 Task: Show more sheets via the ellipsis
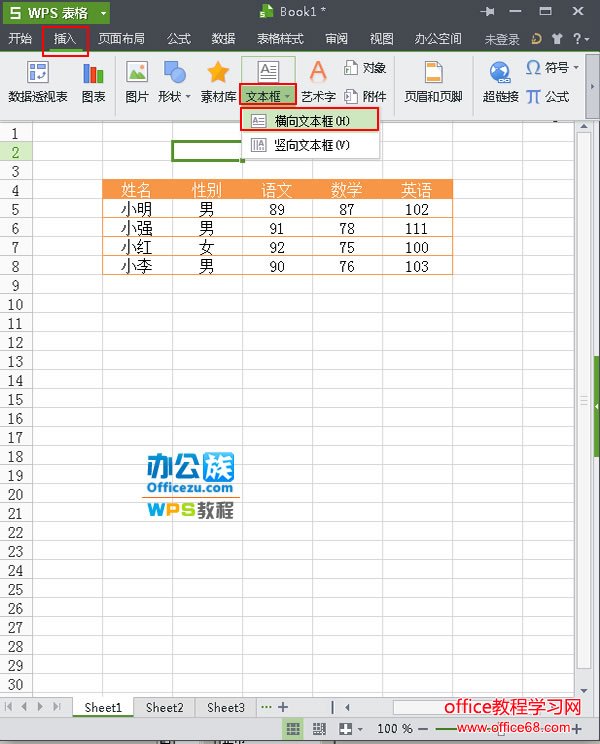(x=267, y=707)
